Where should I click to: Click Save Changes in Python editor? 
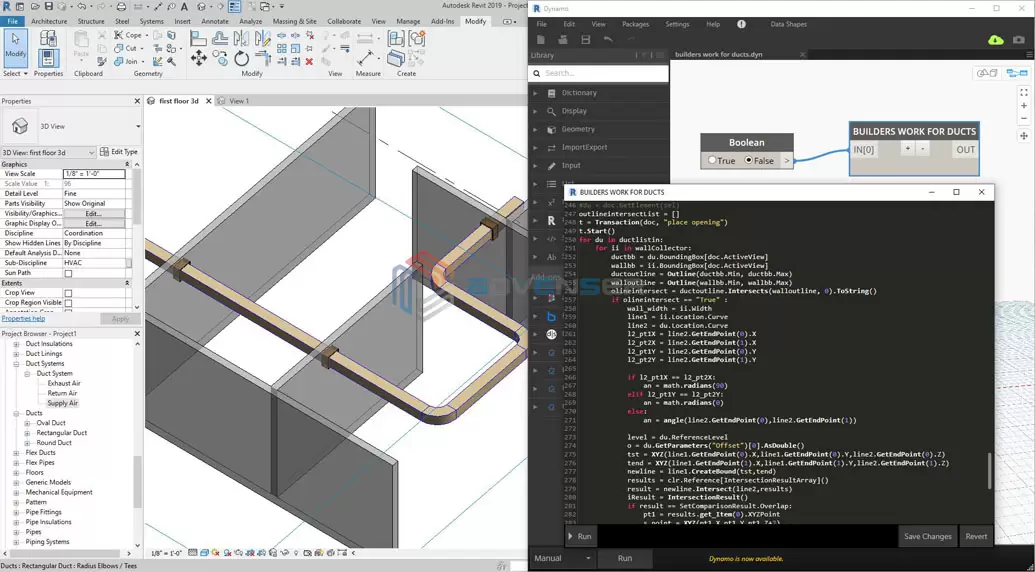[x=927, y=536]
